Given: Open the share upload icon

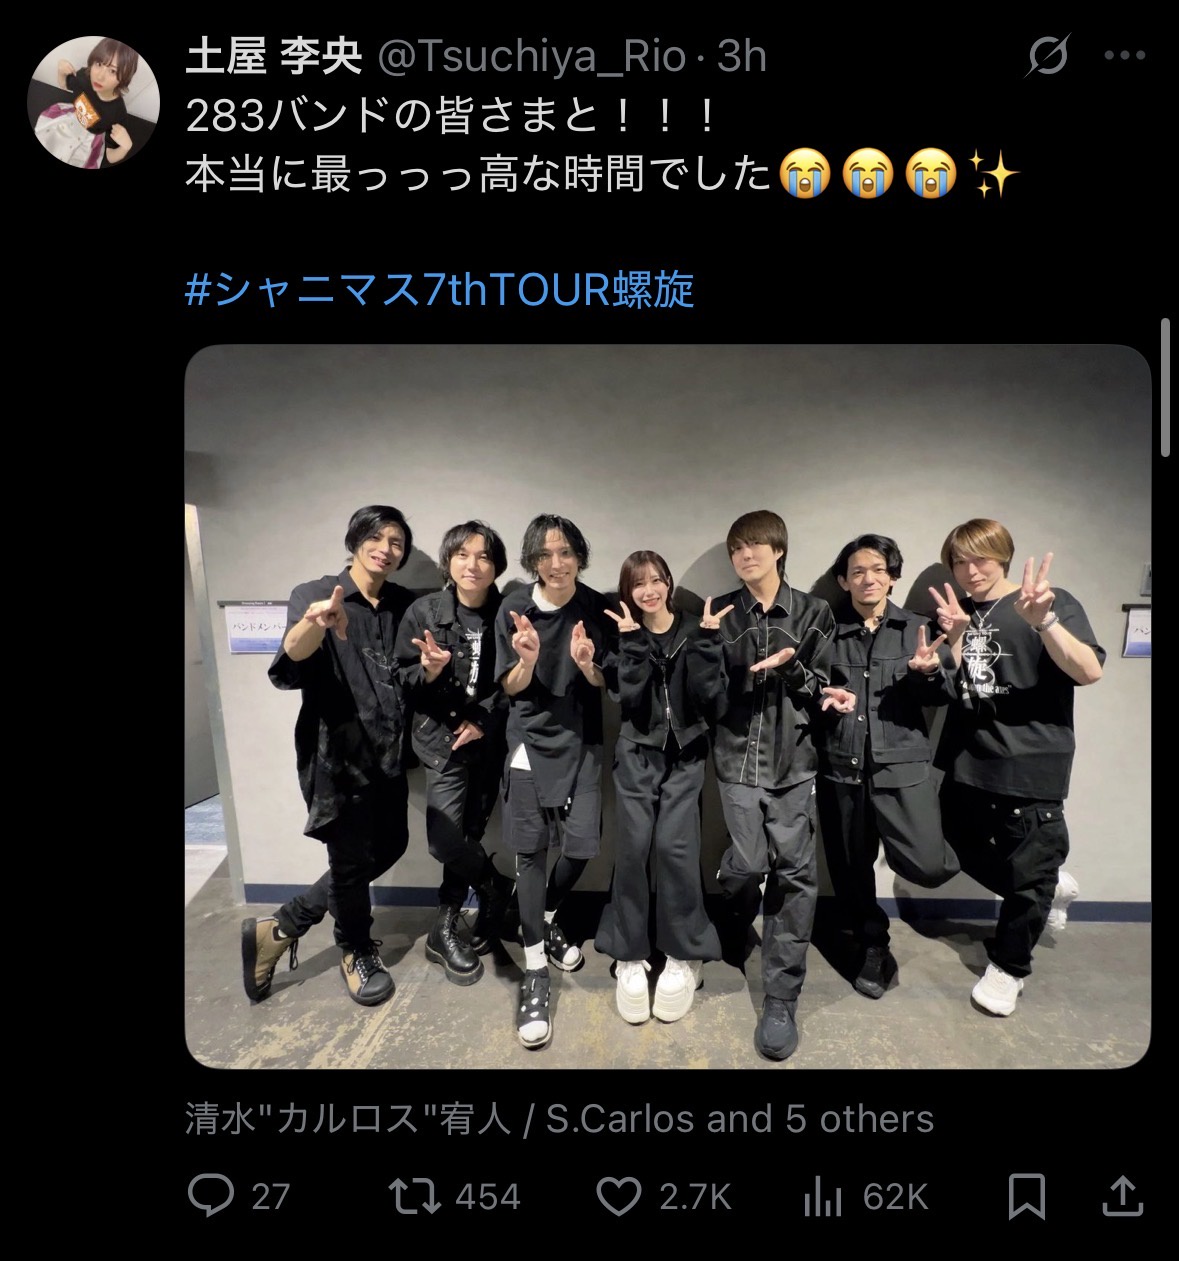Looking at the screenshot, I should click(1121, 1196).
